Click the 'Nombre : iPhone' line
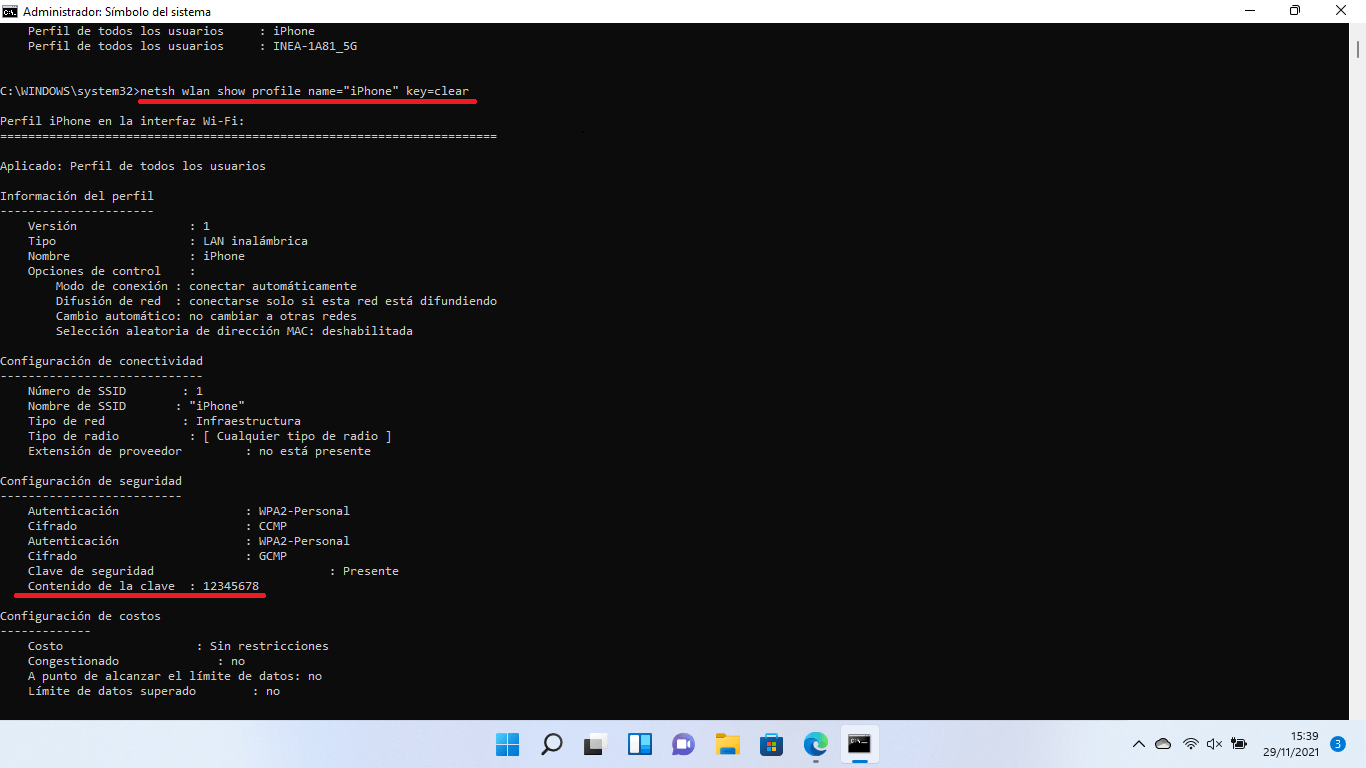Viewport: 1366px width, 768px height. [136, 256]
